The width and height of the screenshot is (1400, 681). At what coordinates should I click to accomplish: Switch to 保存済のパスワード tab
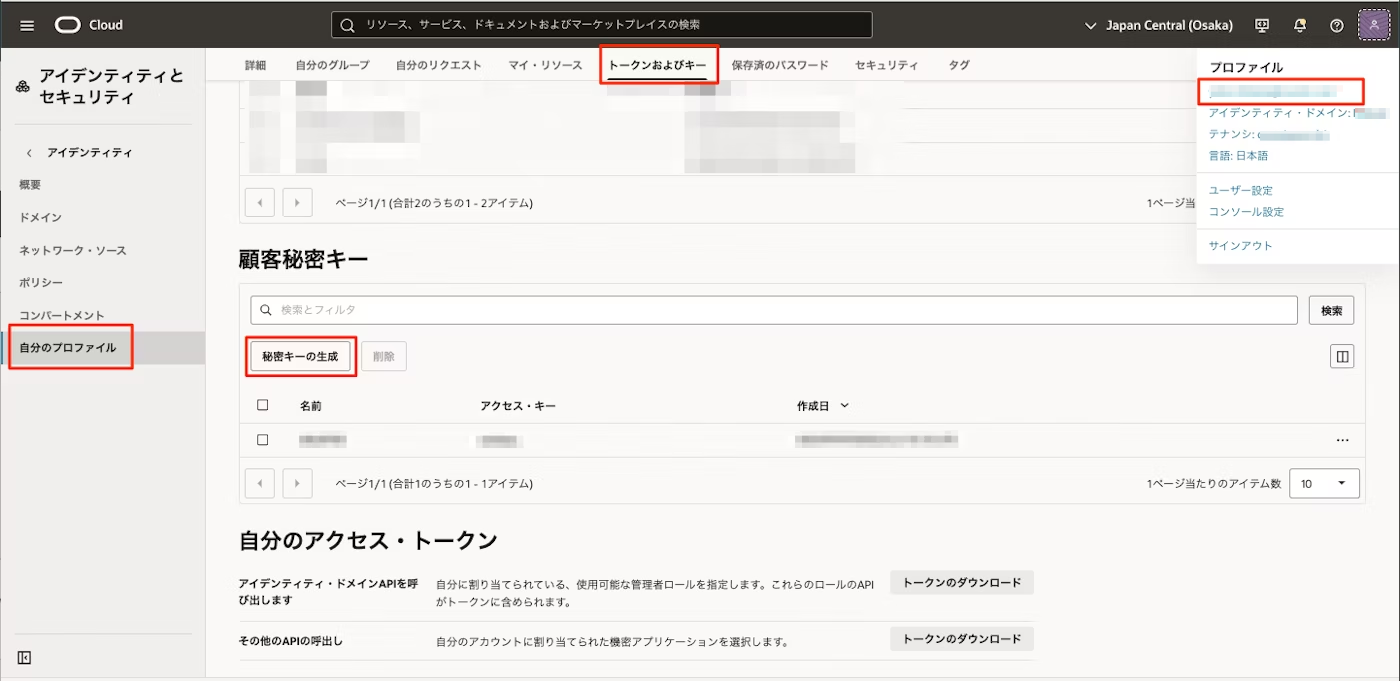point(780,65)
